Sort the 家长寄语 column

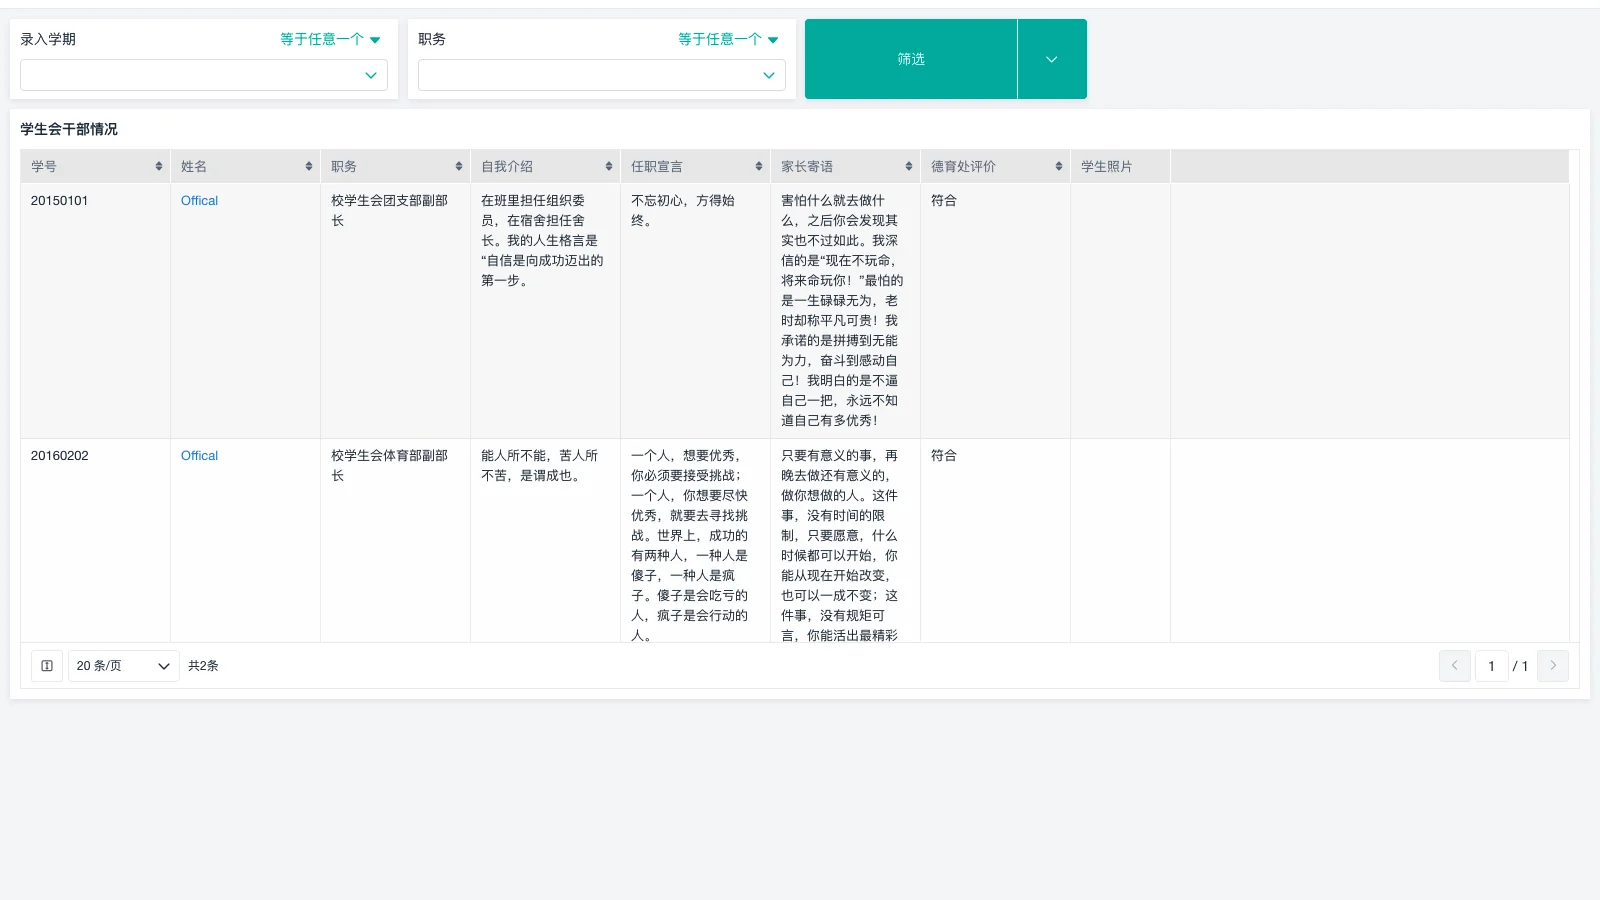[x=908, y=166]
